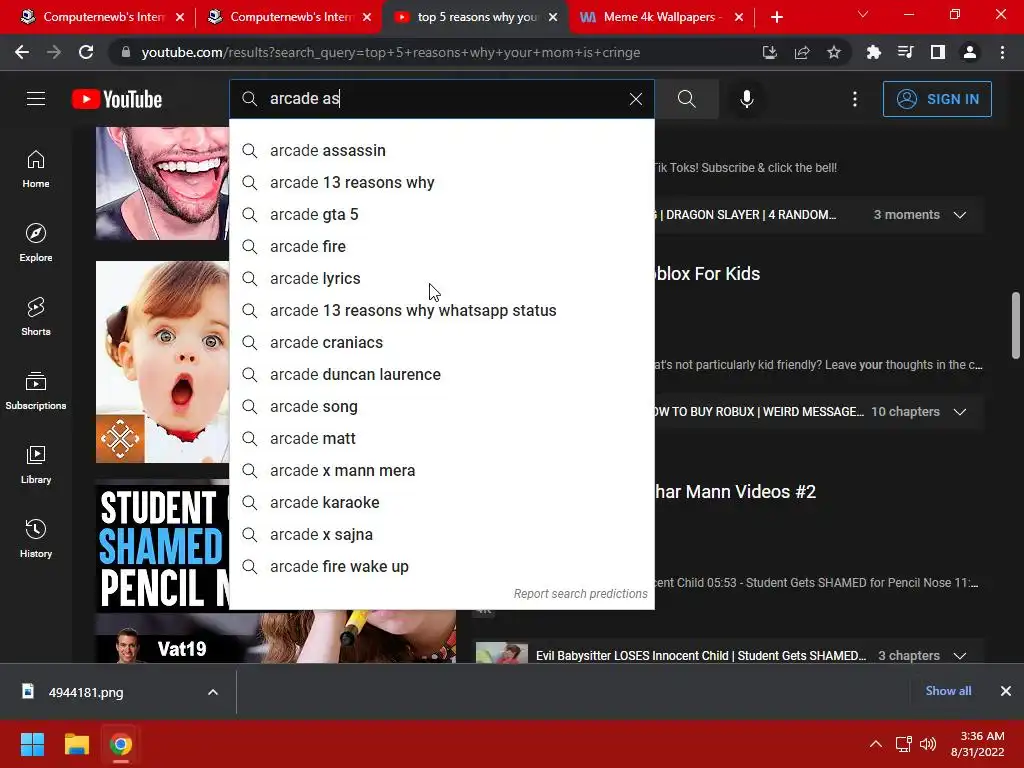Expand the 3 moments section
The height and width of the screenshot is (768, 1024).
tap(959, 215)
